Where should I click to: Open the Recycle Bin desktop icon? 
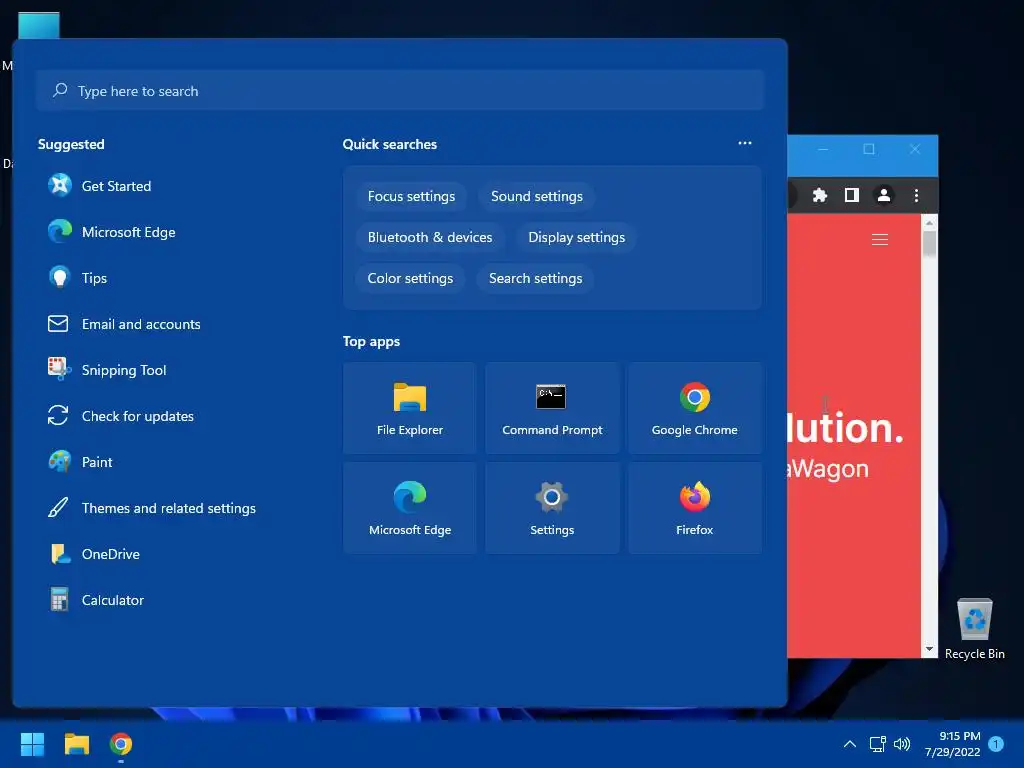pyautogui.click(x=974, y=629)
